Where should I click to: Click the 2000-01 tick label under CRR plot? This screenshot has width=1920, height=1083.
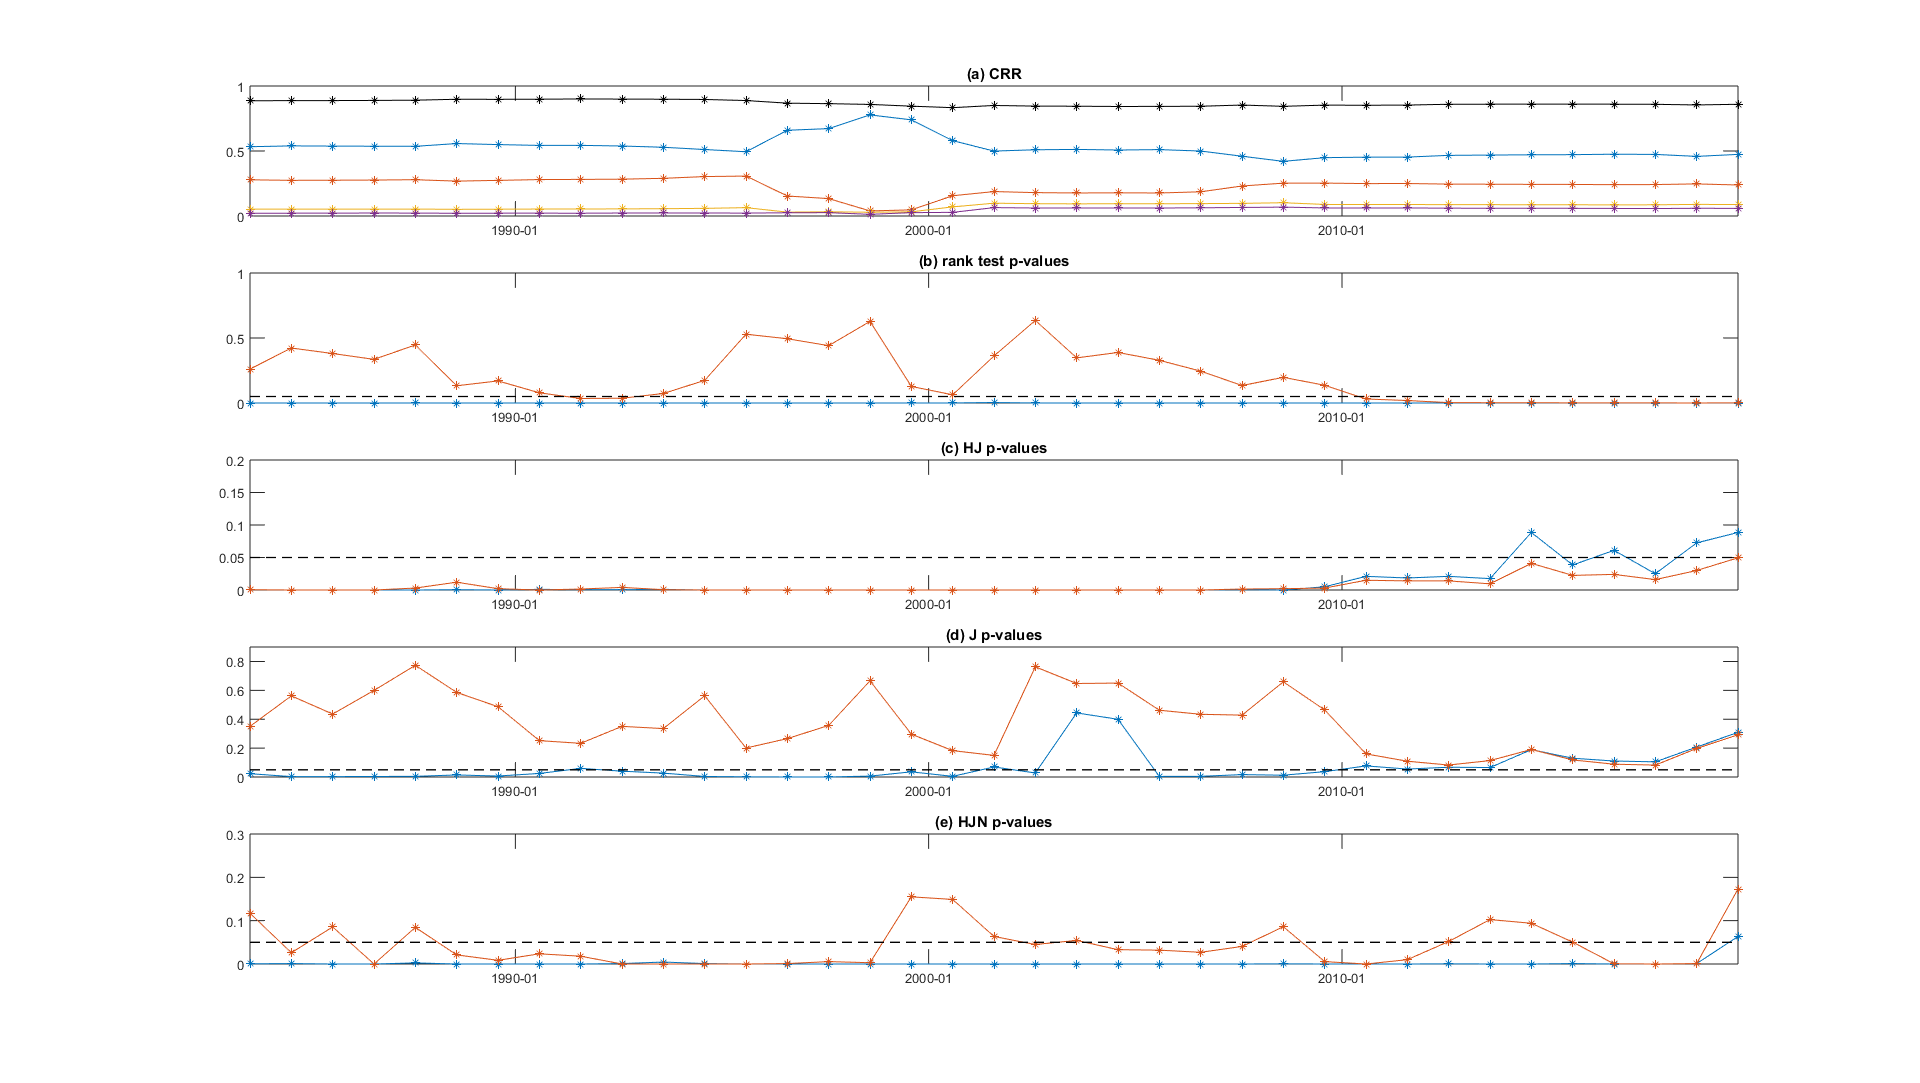click(x=928, y=231)
